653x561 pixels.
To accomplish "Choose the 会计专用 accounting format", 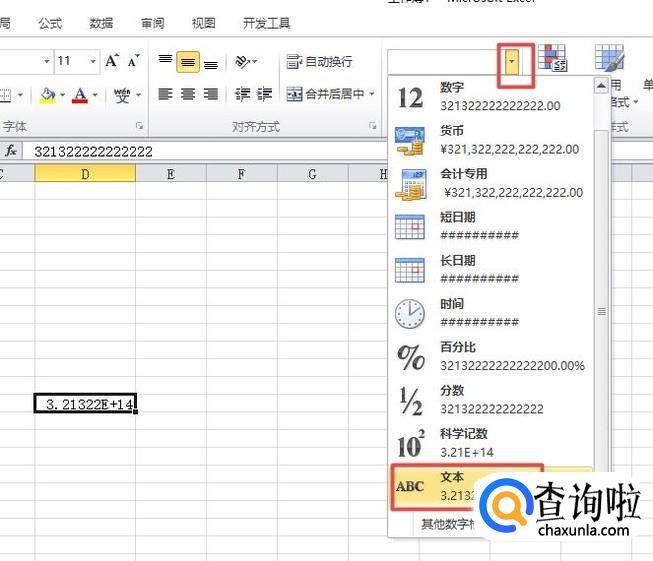I will pyautogui.click(x=491, y=184).
